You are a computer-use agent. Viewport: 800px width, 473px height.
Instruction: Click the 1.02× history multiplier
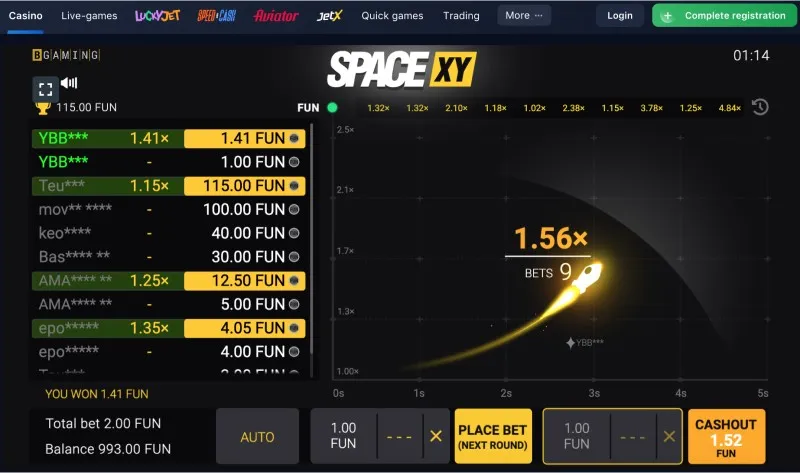pyautogui.click(x=535, y=108)
